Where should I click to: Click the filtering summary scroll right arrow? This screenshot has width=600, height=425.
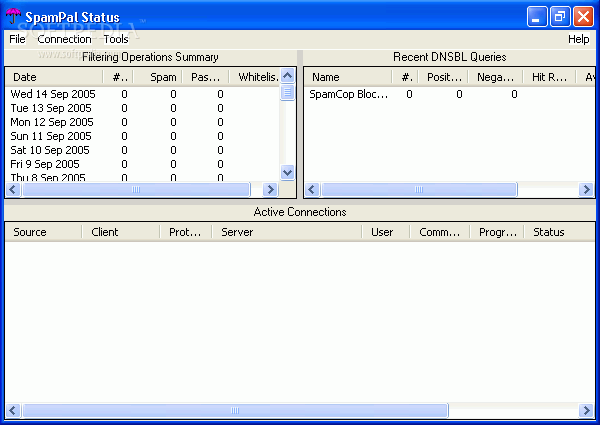click(x=271, y=189)
